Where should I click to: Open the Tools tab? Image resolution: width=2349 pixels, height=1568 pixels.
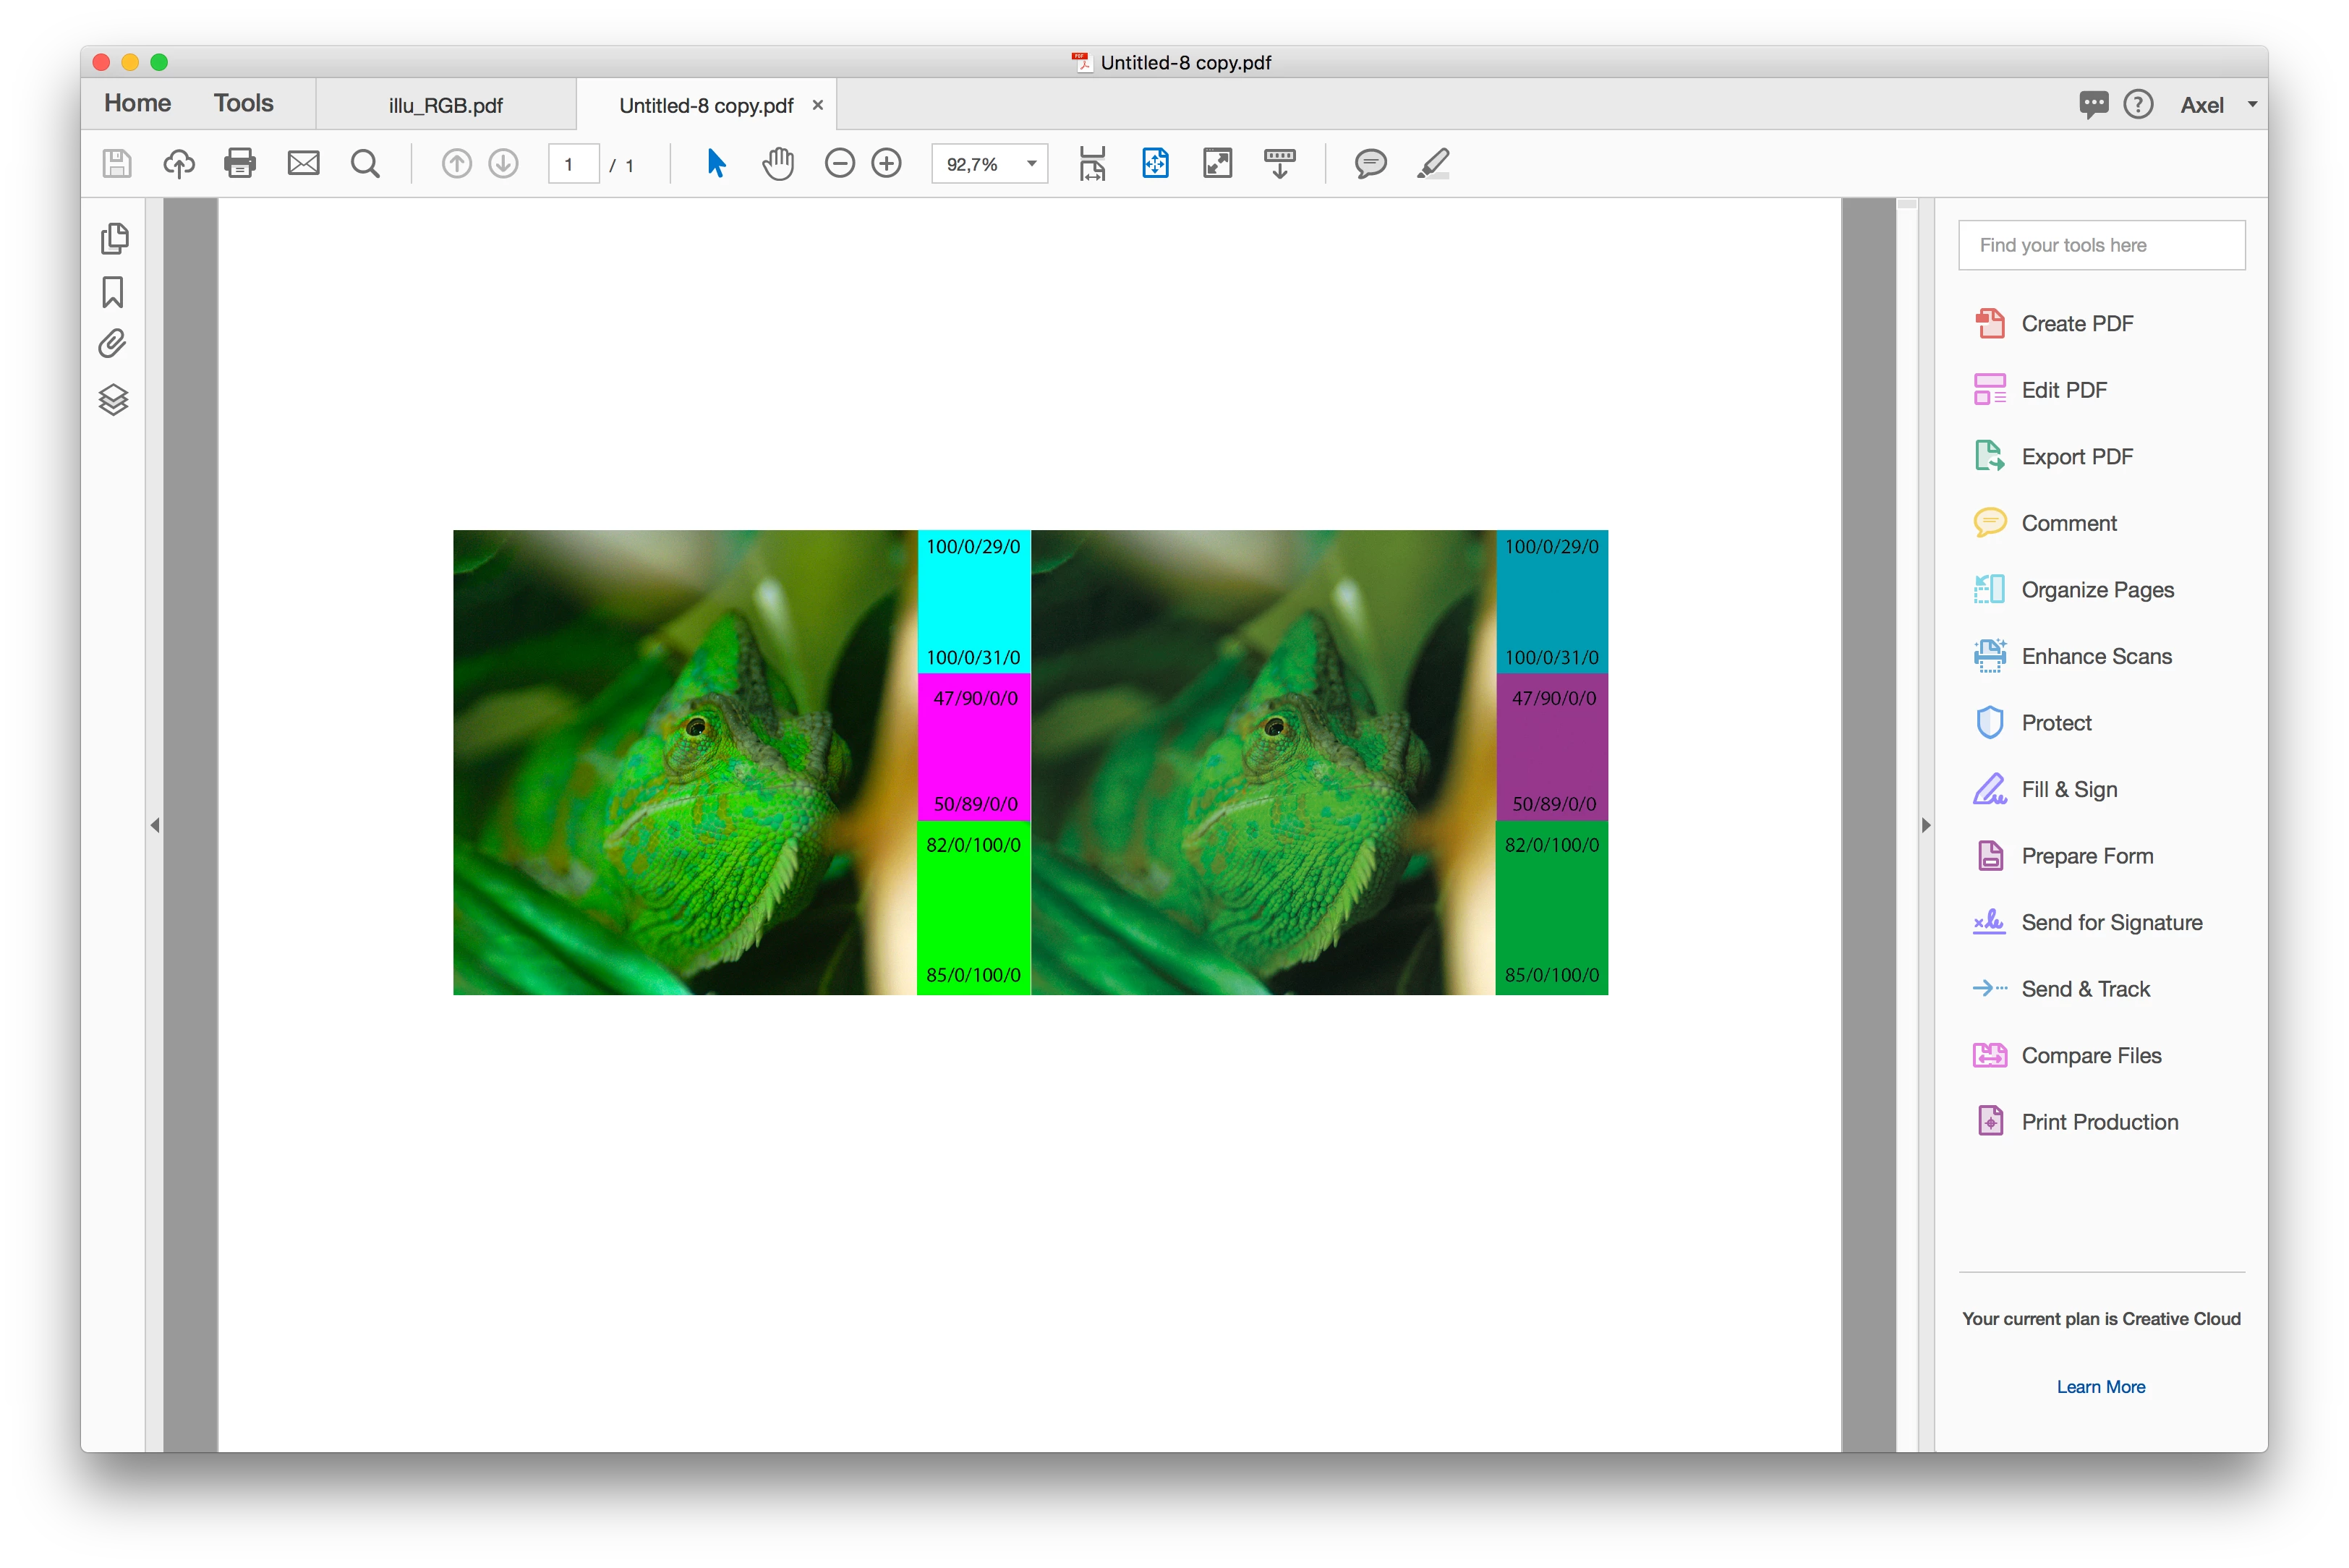(243, 103)
